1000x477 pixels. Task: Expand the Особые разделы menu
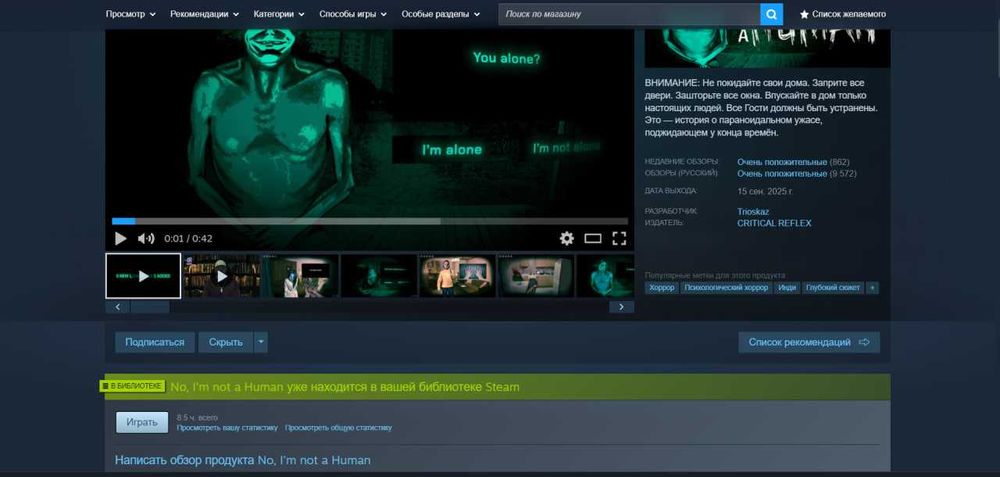click(x=441, y=14)
